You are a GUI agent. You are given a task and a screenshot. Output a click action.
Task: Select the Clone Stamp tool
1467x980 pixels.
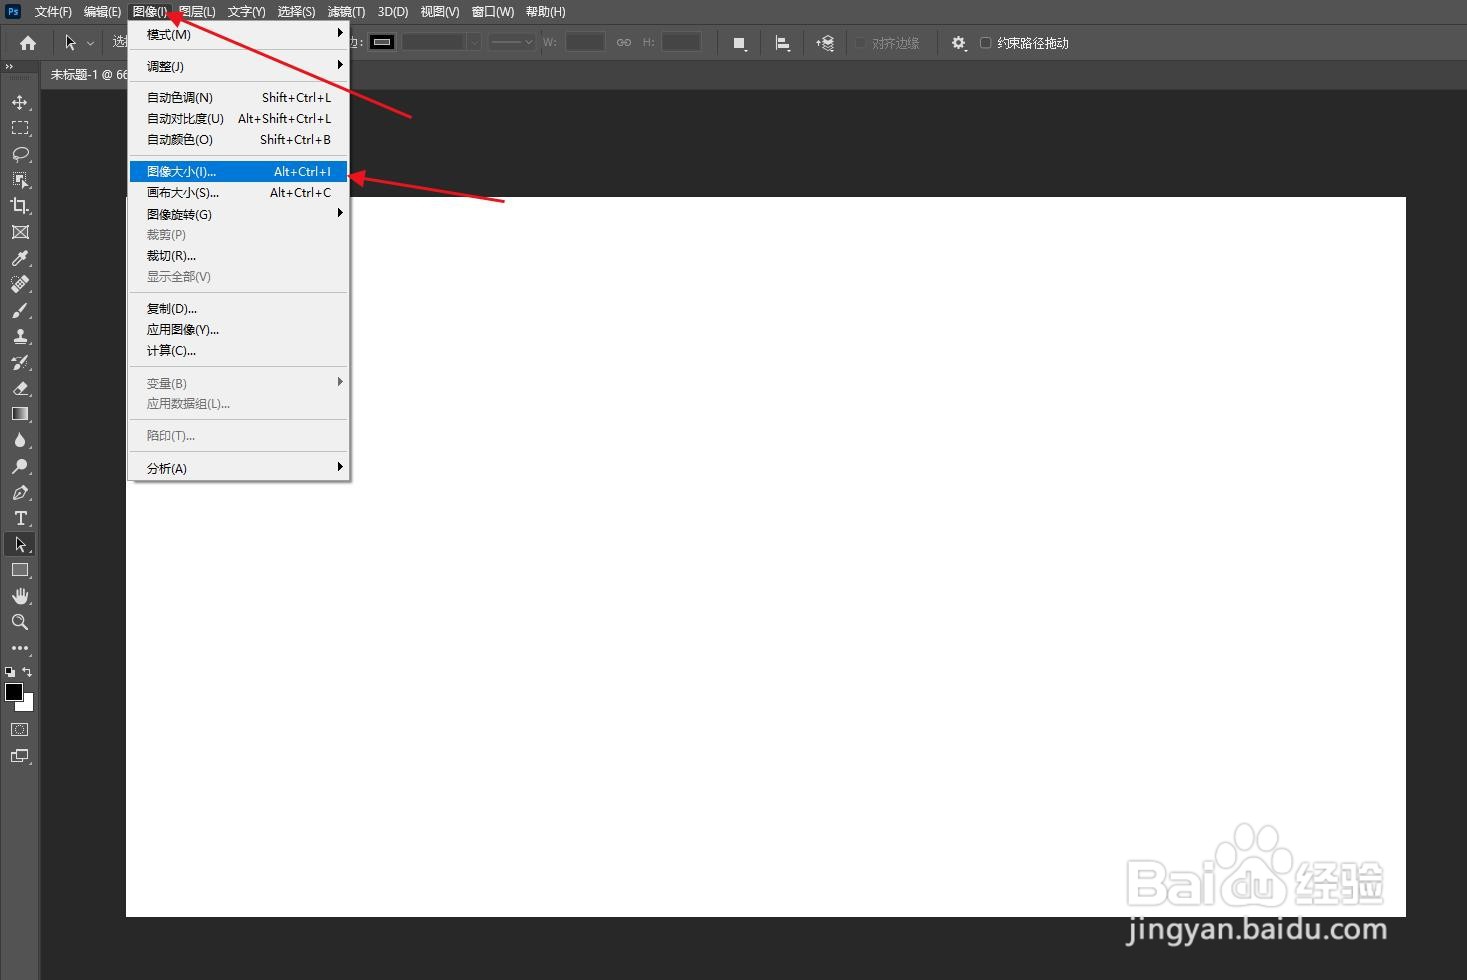point(20,336)
